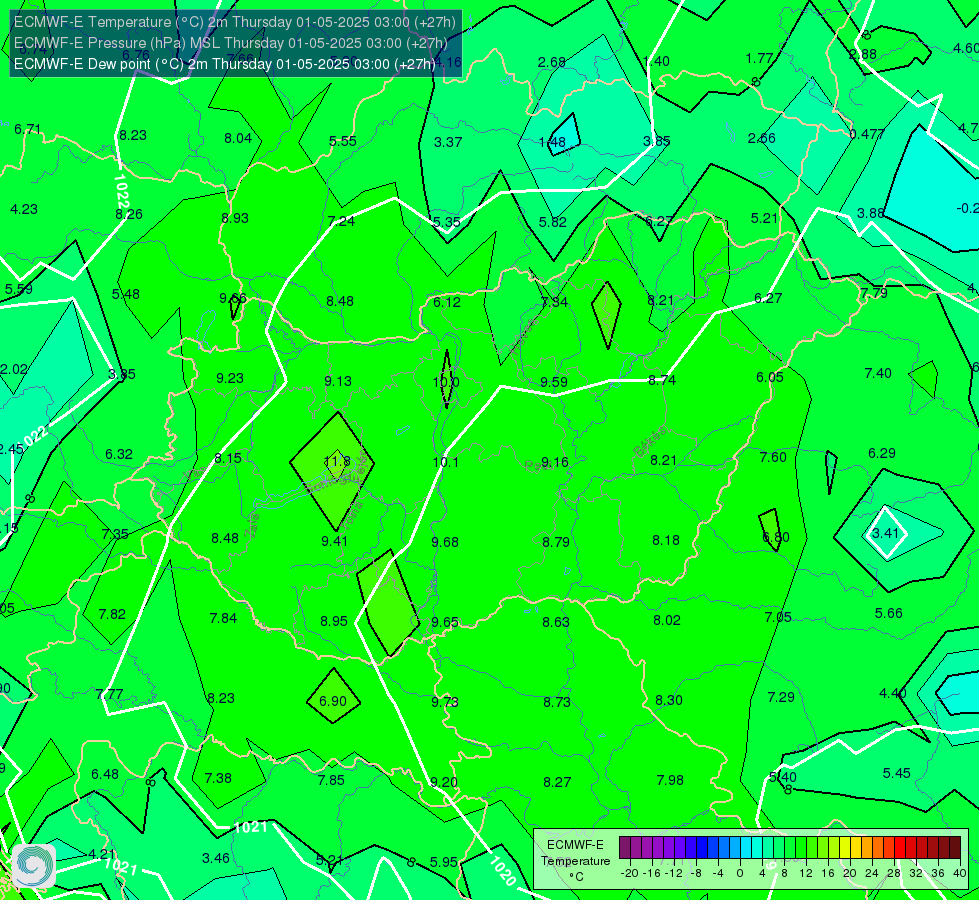Click the 8.73 grid value
The height and width of the screenshot is (900, 979).
[x=557, y=702]
